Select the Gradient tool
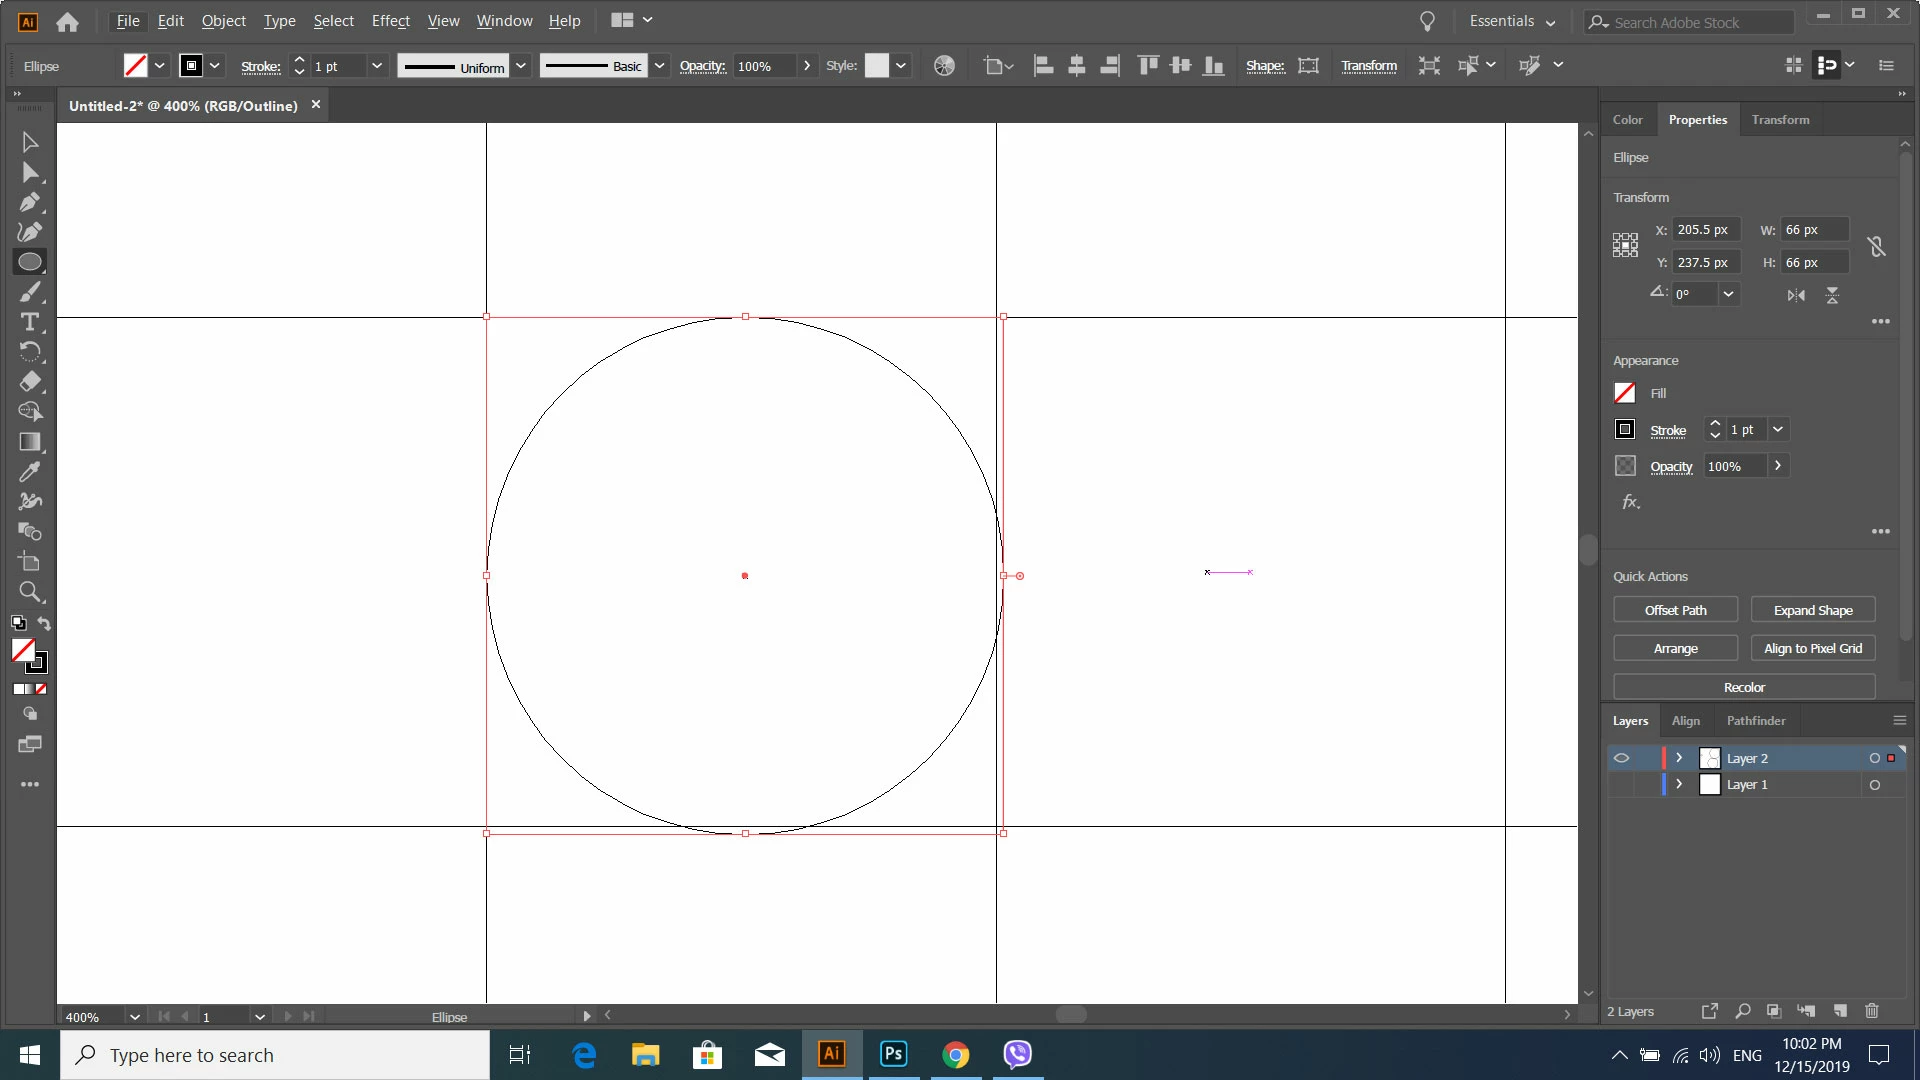 click(29, 442)
